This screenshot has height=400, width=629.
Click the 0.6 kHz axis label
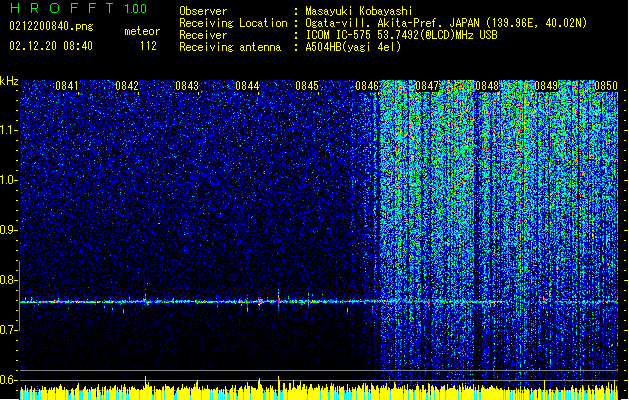click(x=9, y=380)
